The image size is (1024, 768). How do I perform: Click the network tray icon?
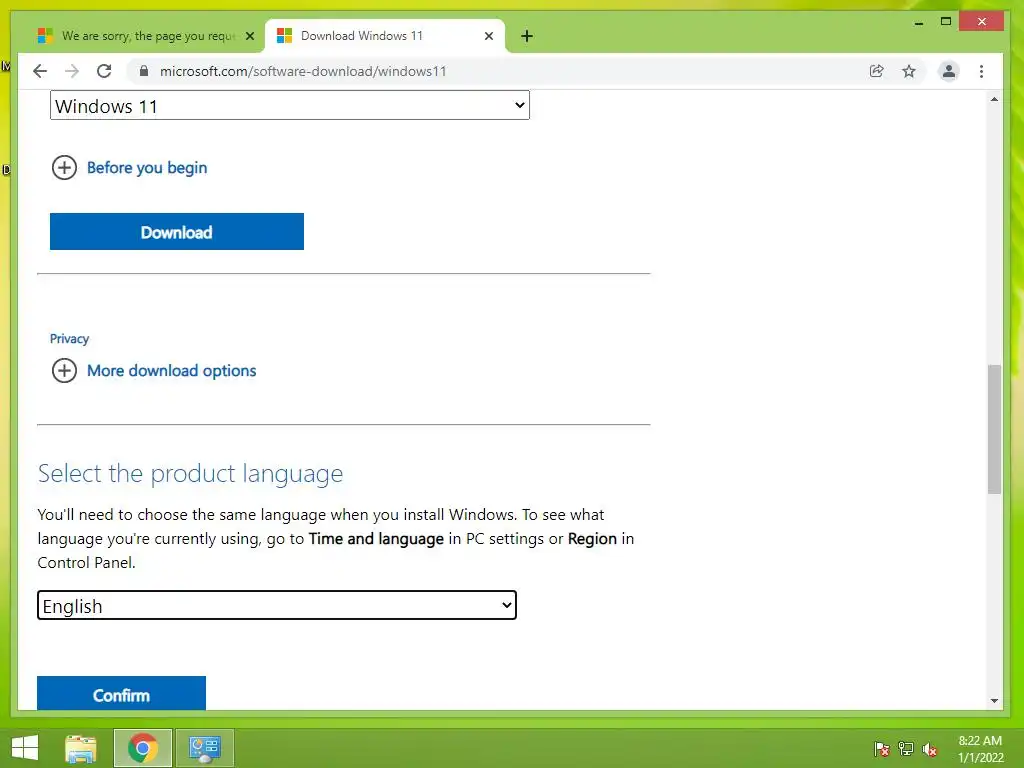click(906, 749)
